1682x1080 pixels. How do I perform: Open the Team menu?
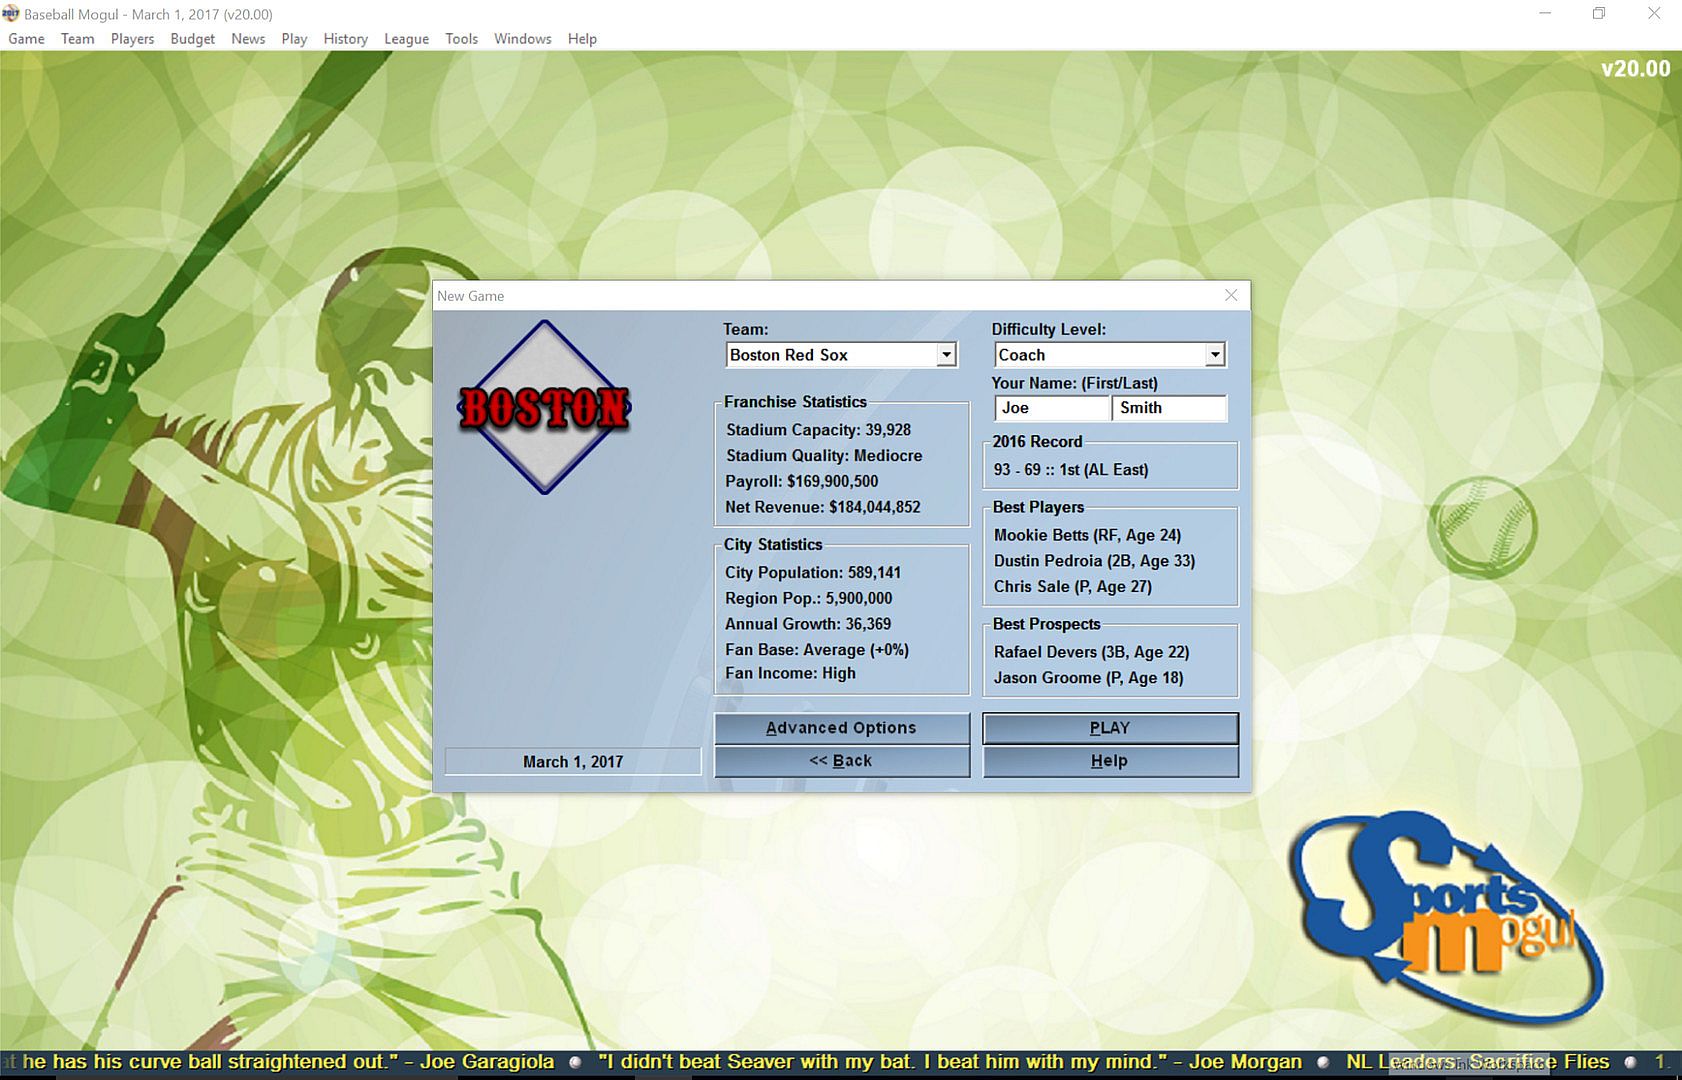coord(77,39)
